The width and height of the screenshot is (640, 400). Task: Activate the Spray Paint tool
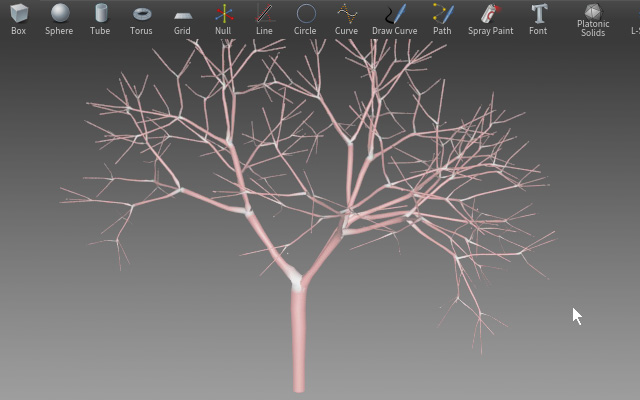491,19
